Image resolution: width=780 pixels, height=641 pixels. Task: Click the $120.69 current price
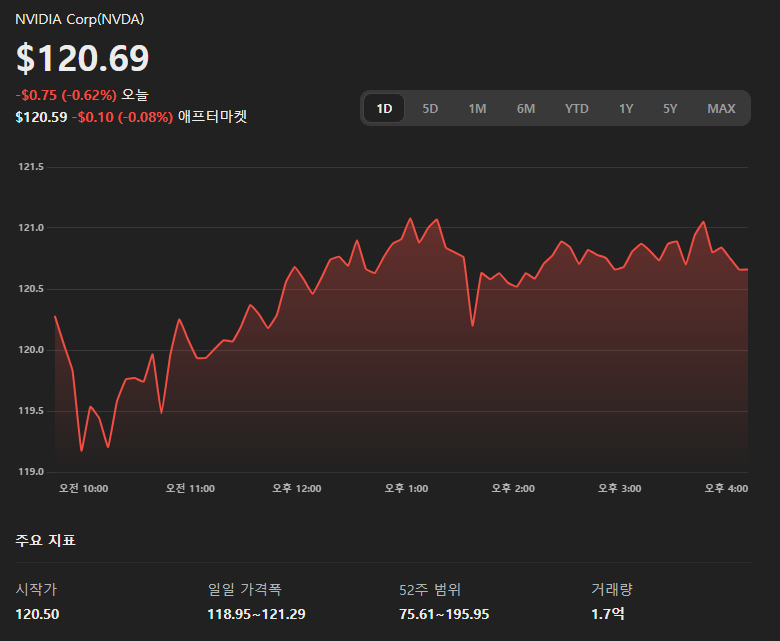coord(83,58)
